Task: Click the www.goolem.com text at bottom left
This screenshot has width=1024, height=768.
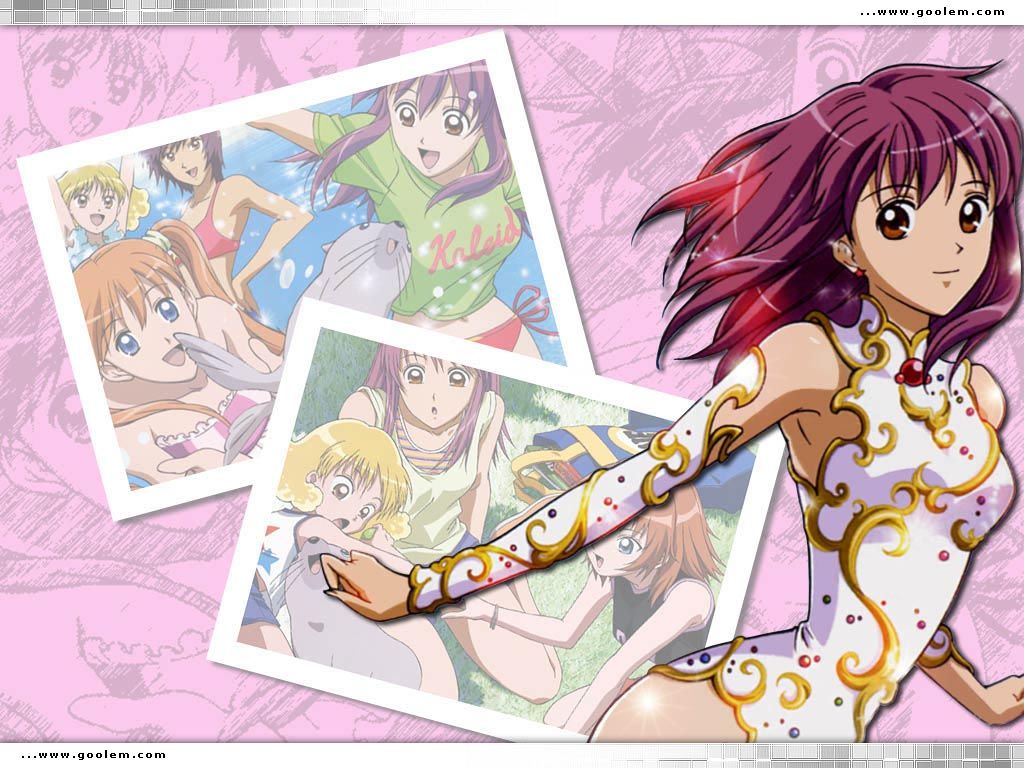Action: (93, 754)
